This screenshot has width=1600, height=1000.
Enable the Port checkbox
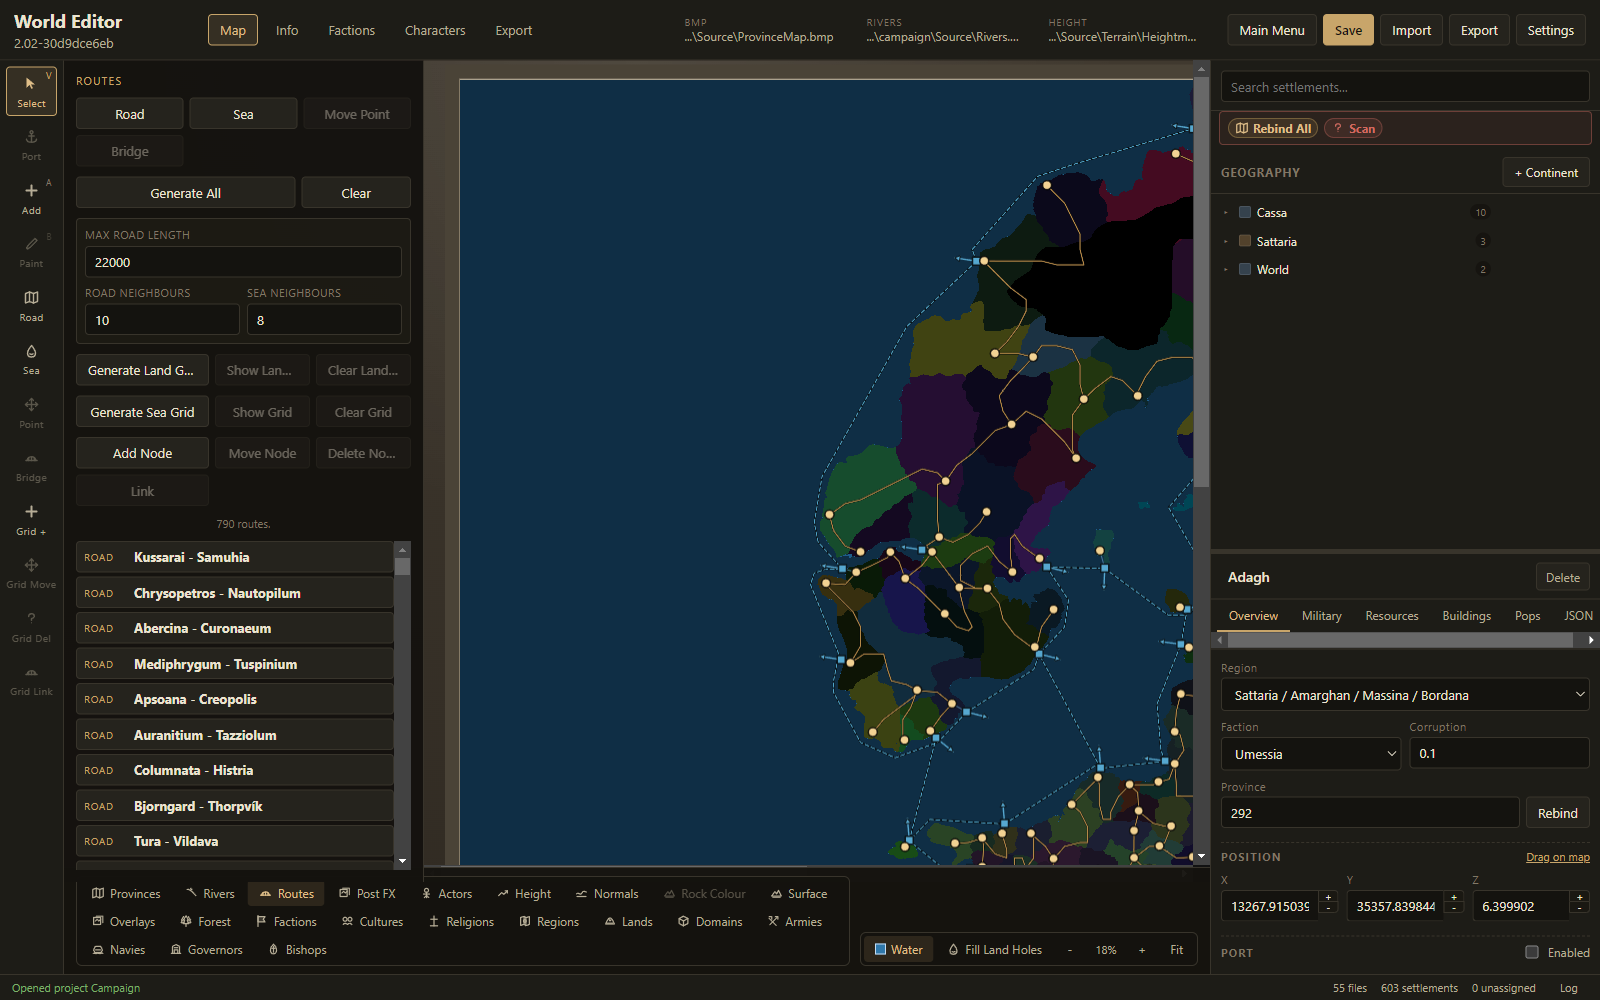[x=1532, y=952]
